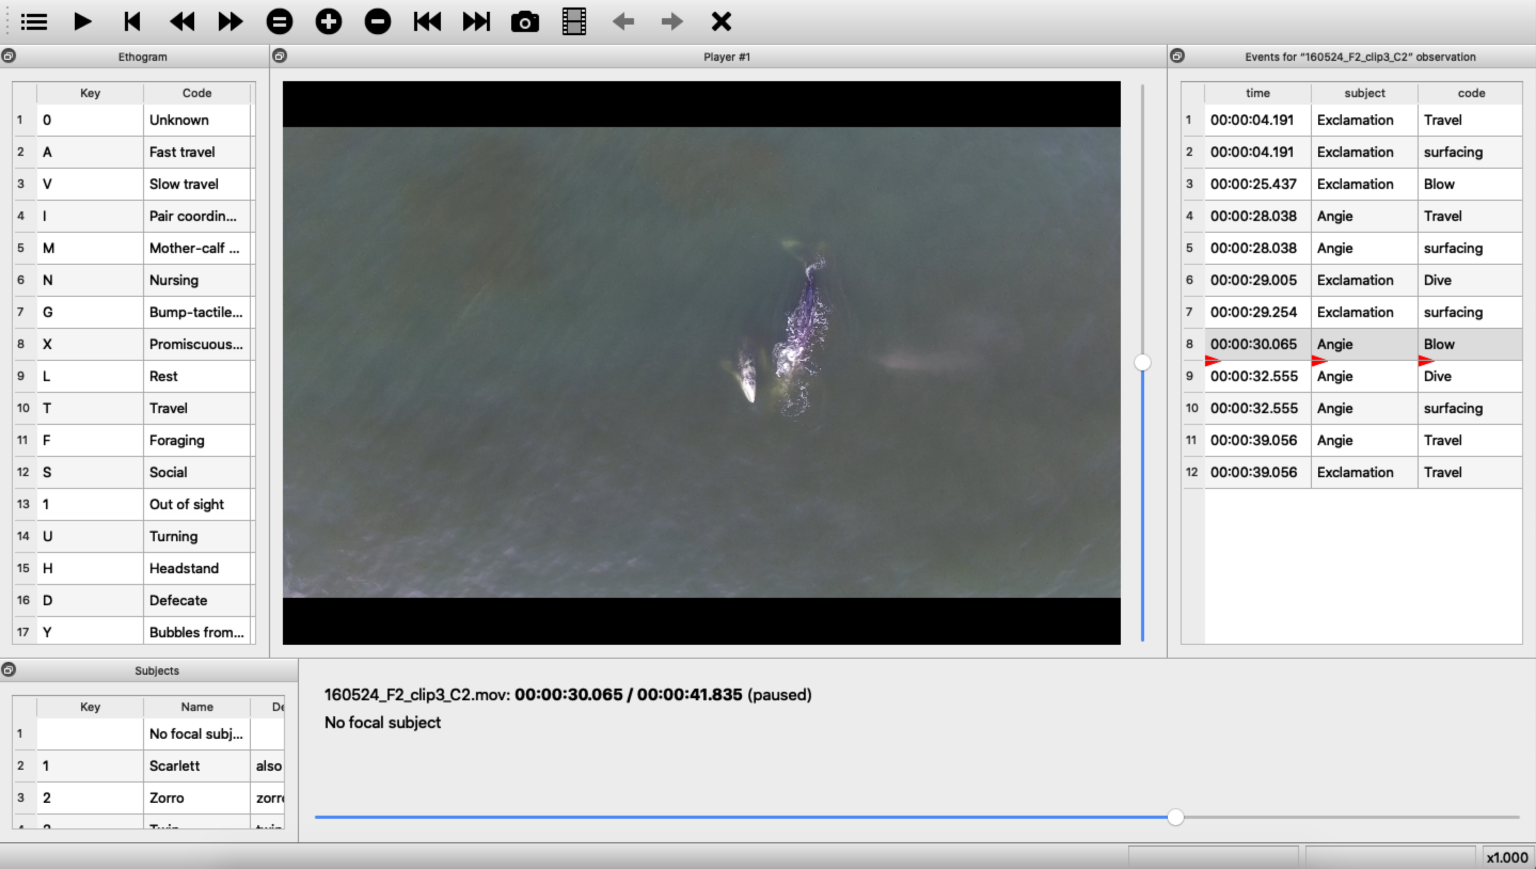Enable frame-by-frame mode with filmstrip icon
Viewport: 1536px width, 869px height.
574,21
